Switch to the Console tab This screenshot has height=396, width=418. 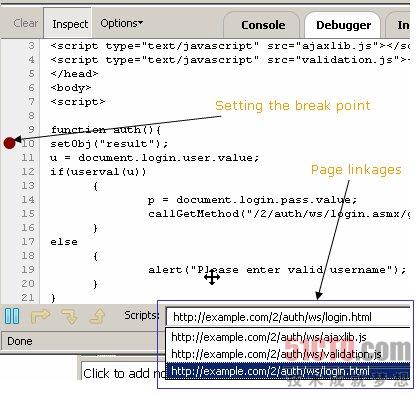[263, 25]
